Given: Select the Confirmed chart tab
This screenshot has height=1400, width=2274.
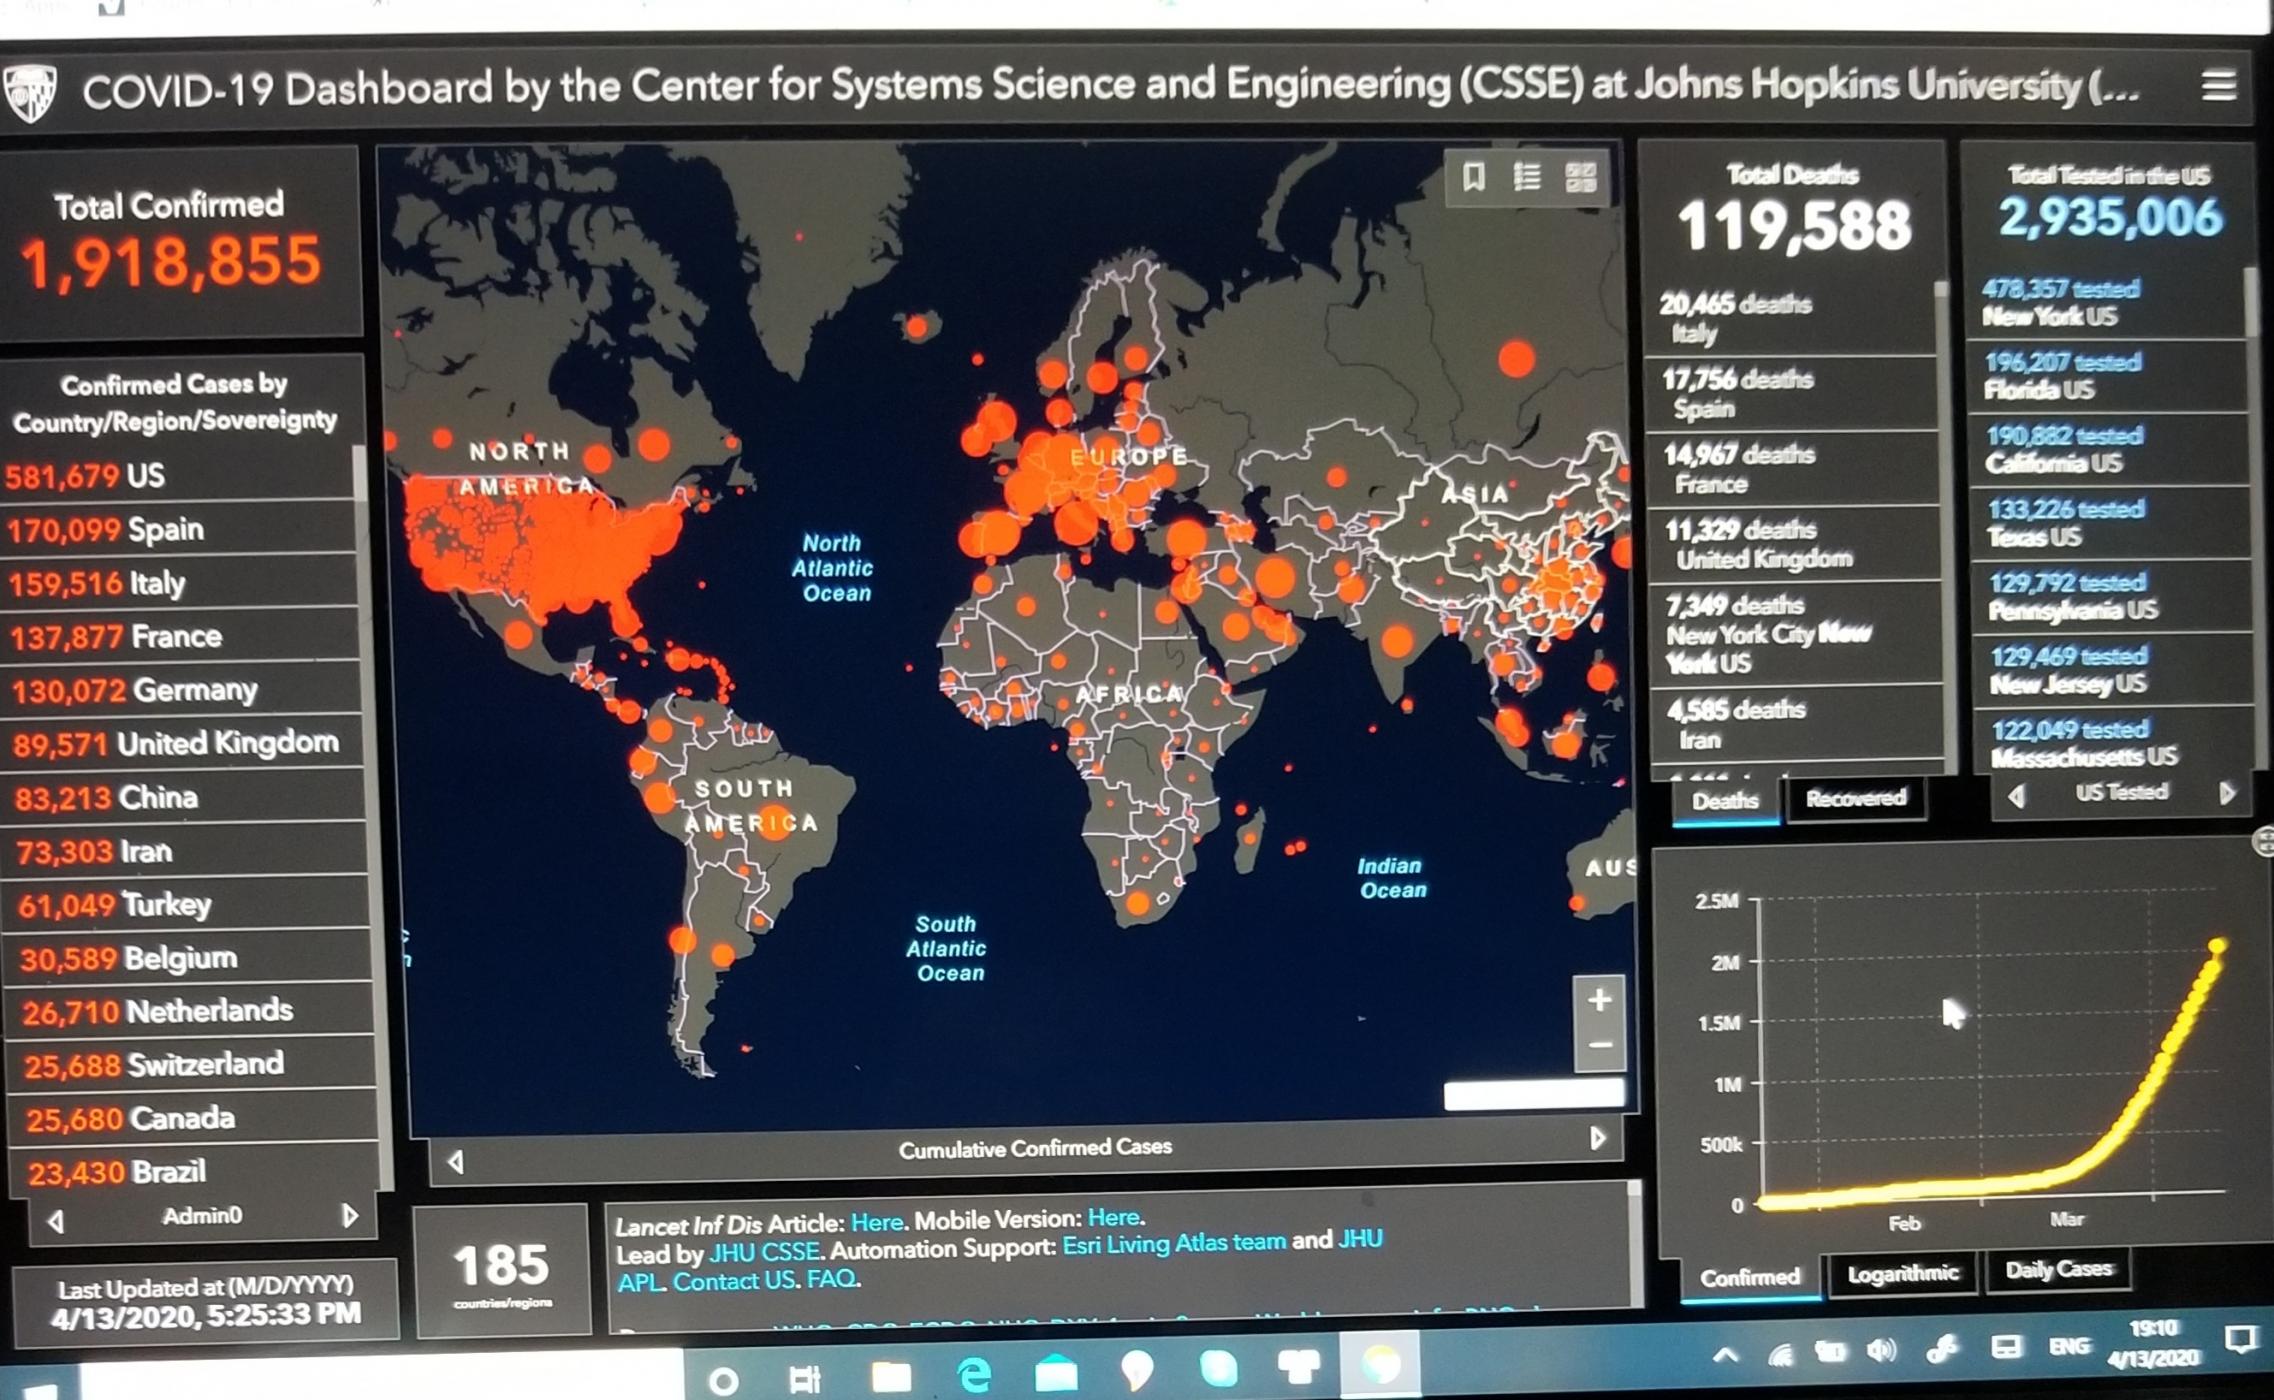Looking at the screenshot, I should tap(1750, 1277).
